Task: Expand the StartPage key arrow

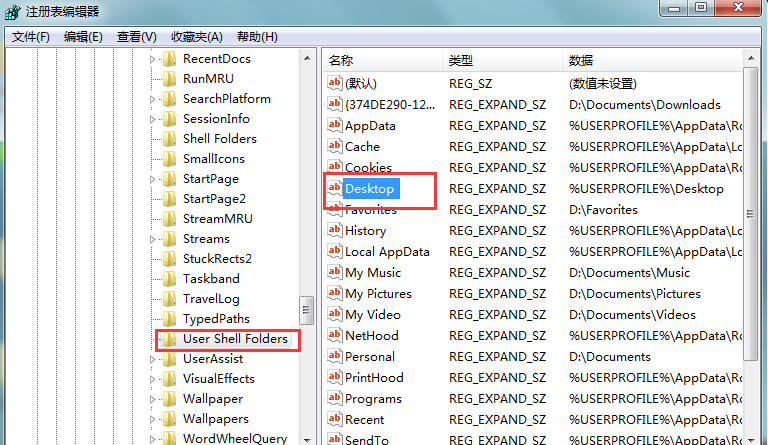Action: click(x=152, y=180)
